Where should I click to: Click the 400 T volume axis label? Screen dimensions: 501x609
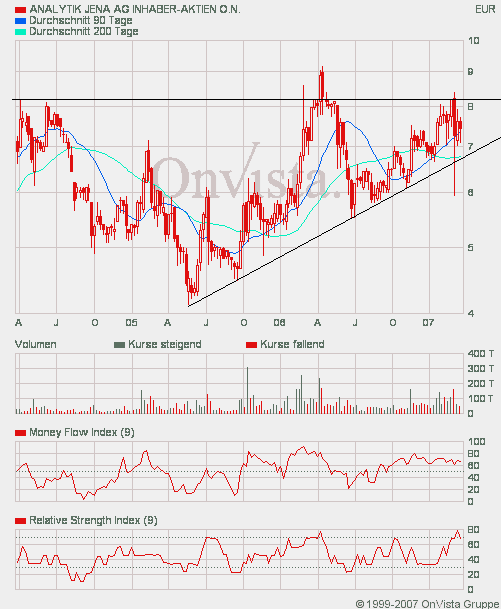[x=481, y=353]
